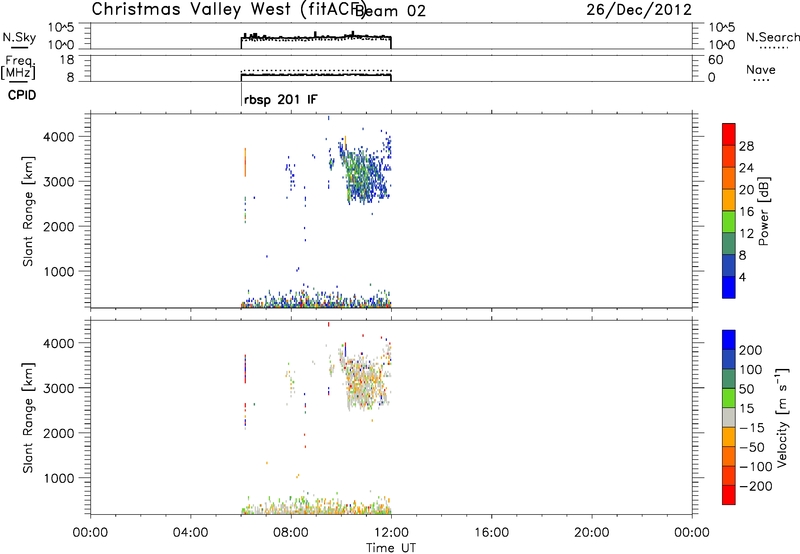Click "Slant Range [km]" label of Velocity panel

pyautogui.click(x=28, y=417)
